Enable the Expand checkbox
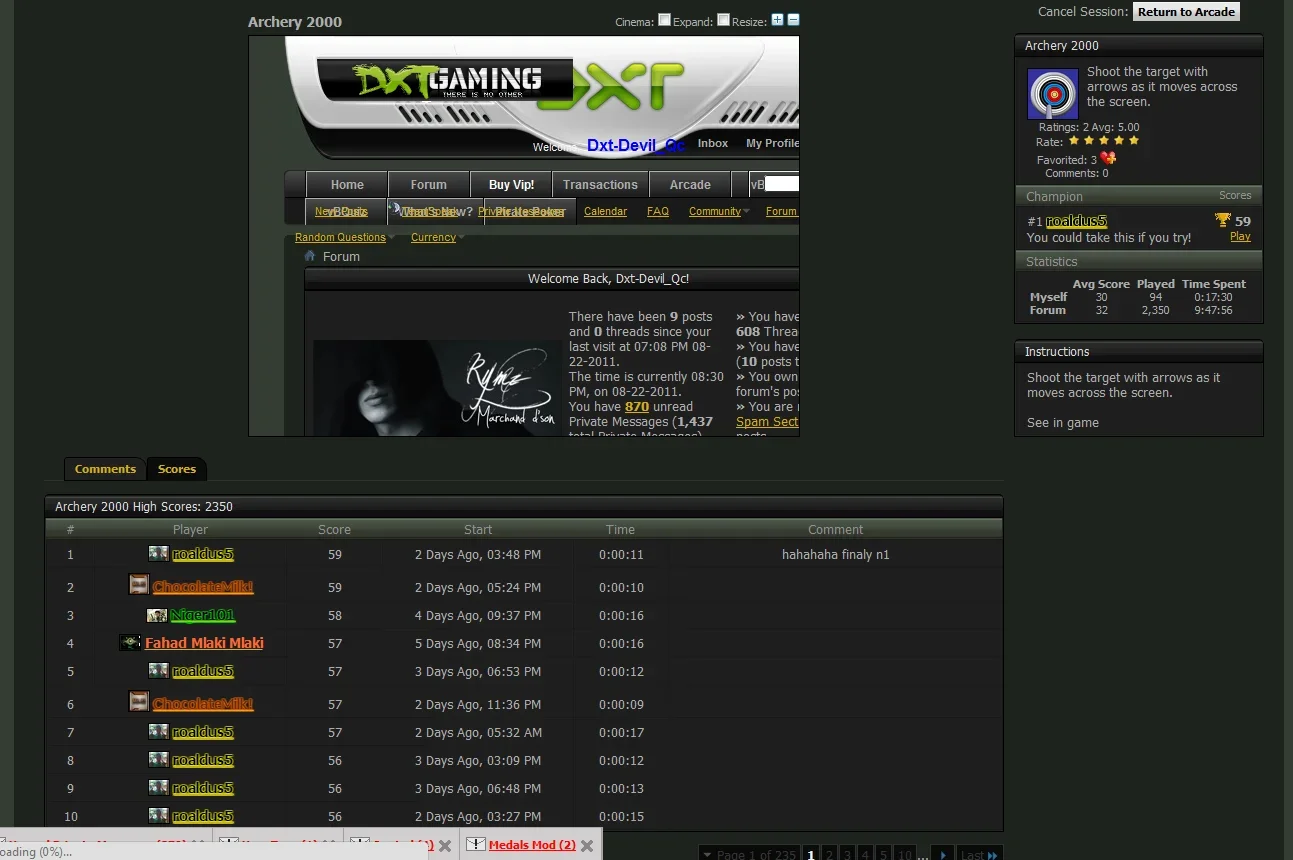Screen dimensions: 1293x860 pyautogui.click(x=723, y=19)
